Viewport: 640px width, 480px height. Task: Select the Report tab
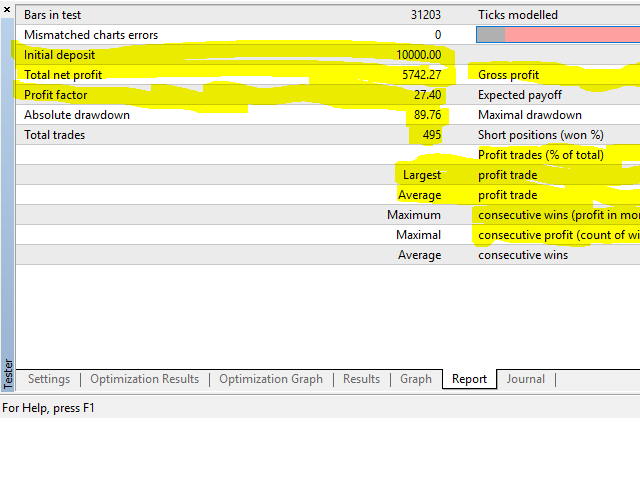(x=469, y=379)
